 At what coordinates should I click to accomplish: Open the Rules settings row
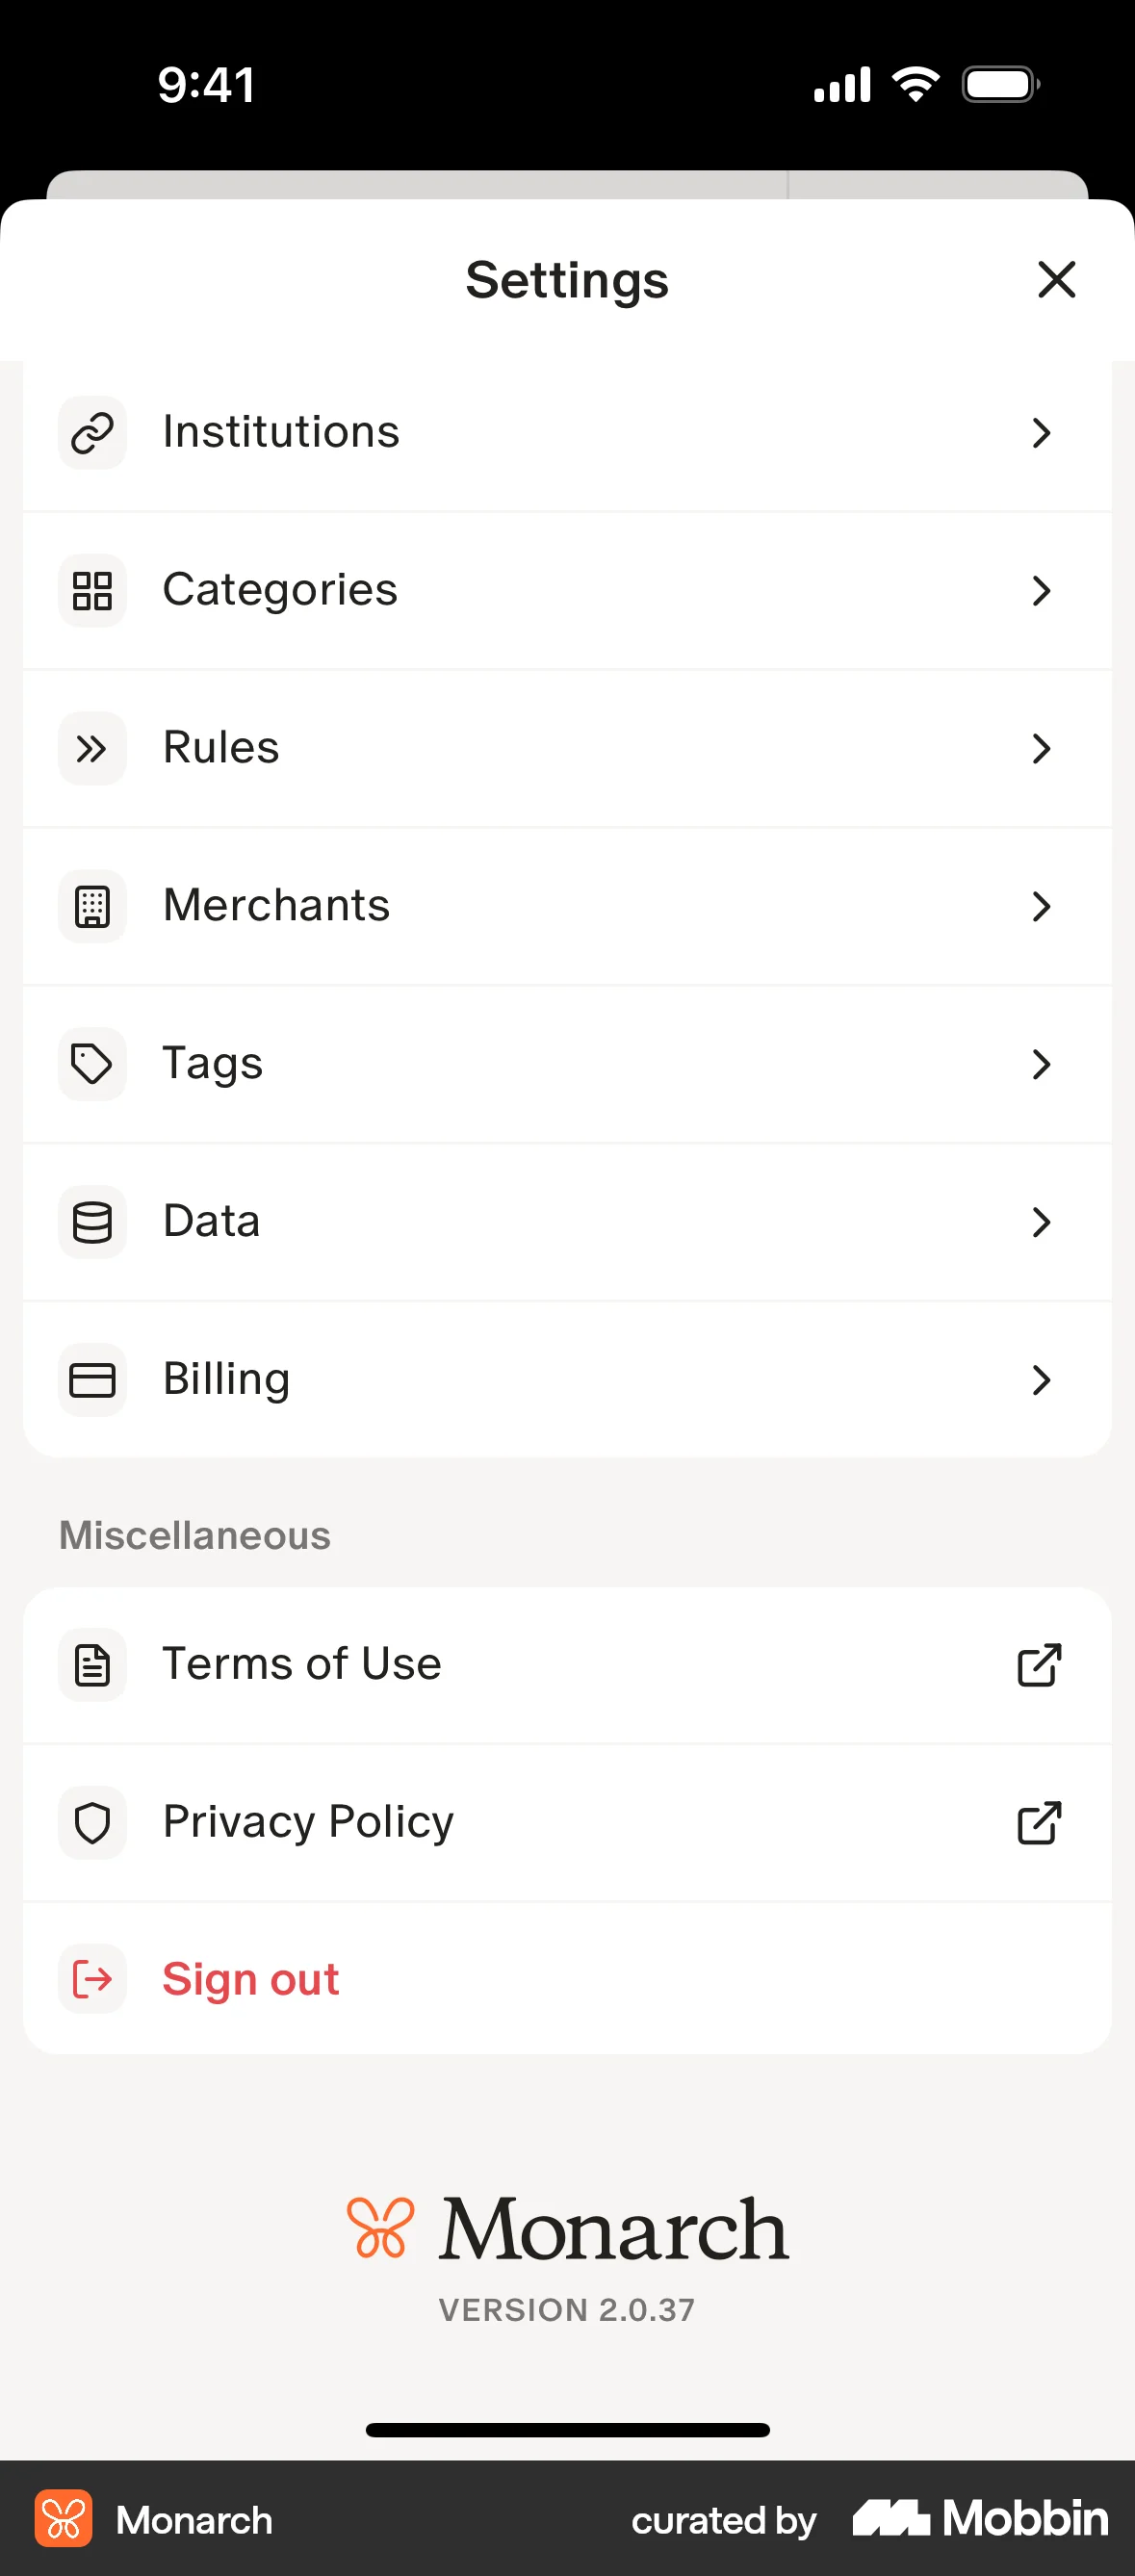click(566, 748)
